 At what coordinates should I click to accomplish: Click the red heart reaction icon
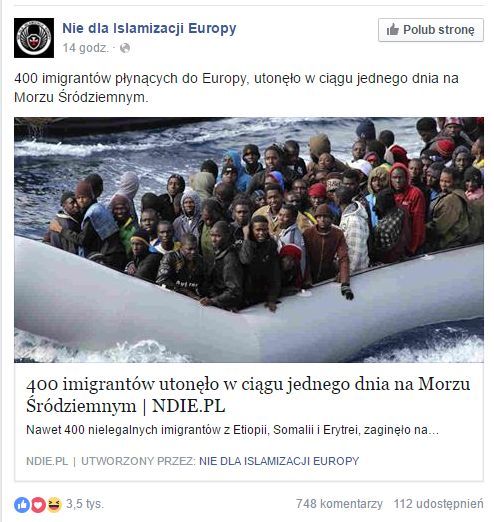(38, 505)
